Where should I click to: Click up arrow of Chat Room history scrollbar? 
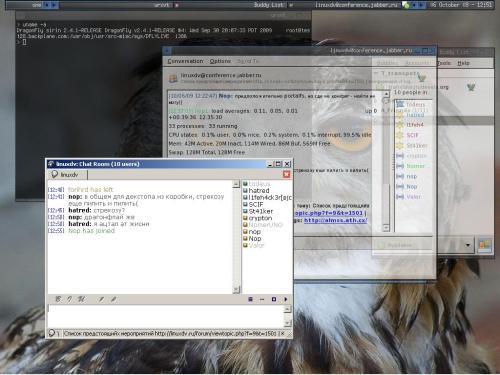tap(236, 184)
